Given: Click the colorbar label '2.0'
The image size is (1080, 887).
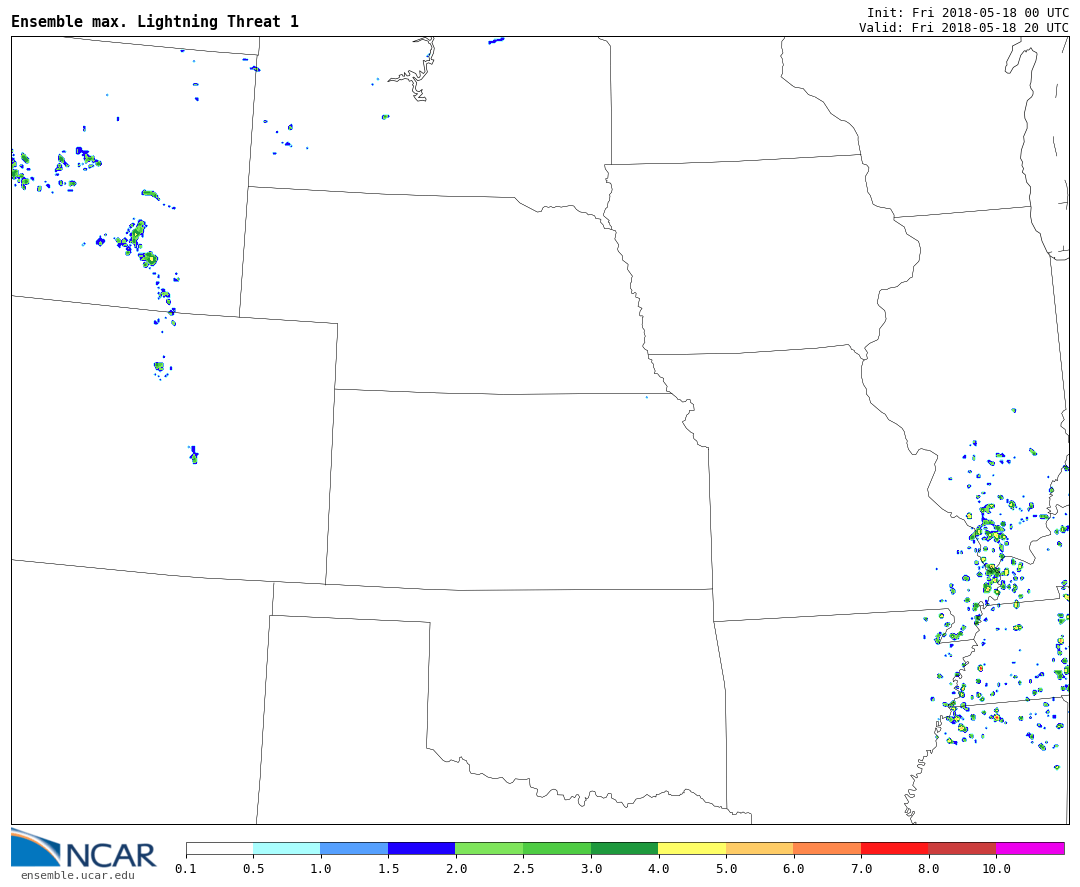Looking at the screenshot, I should click(x=456, y=869).
